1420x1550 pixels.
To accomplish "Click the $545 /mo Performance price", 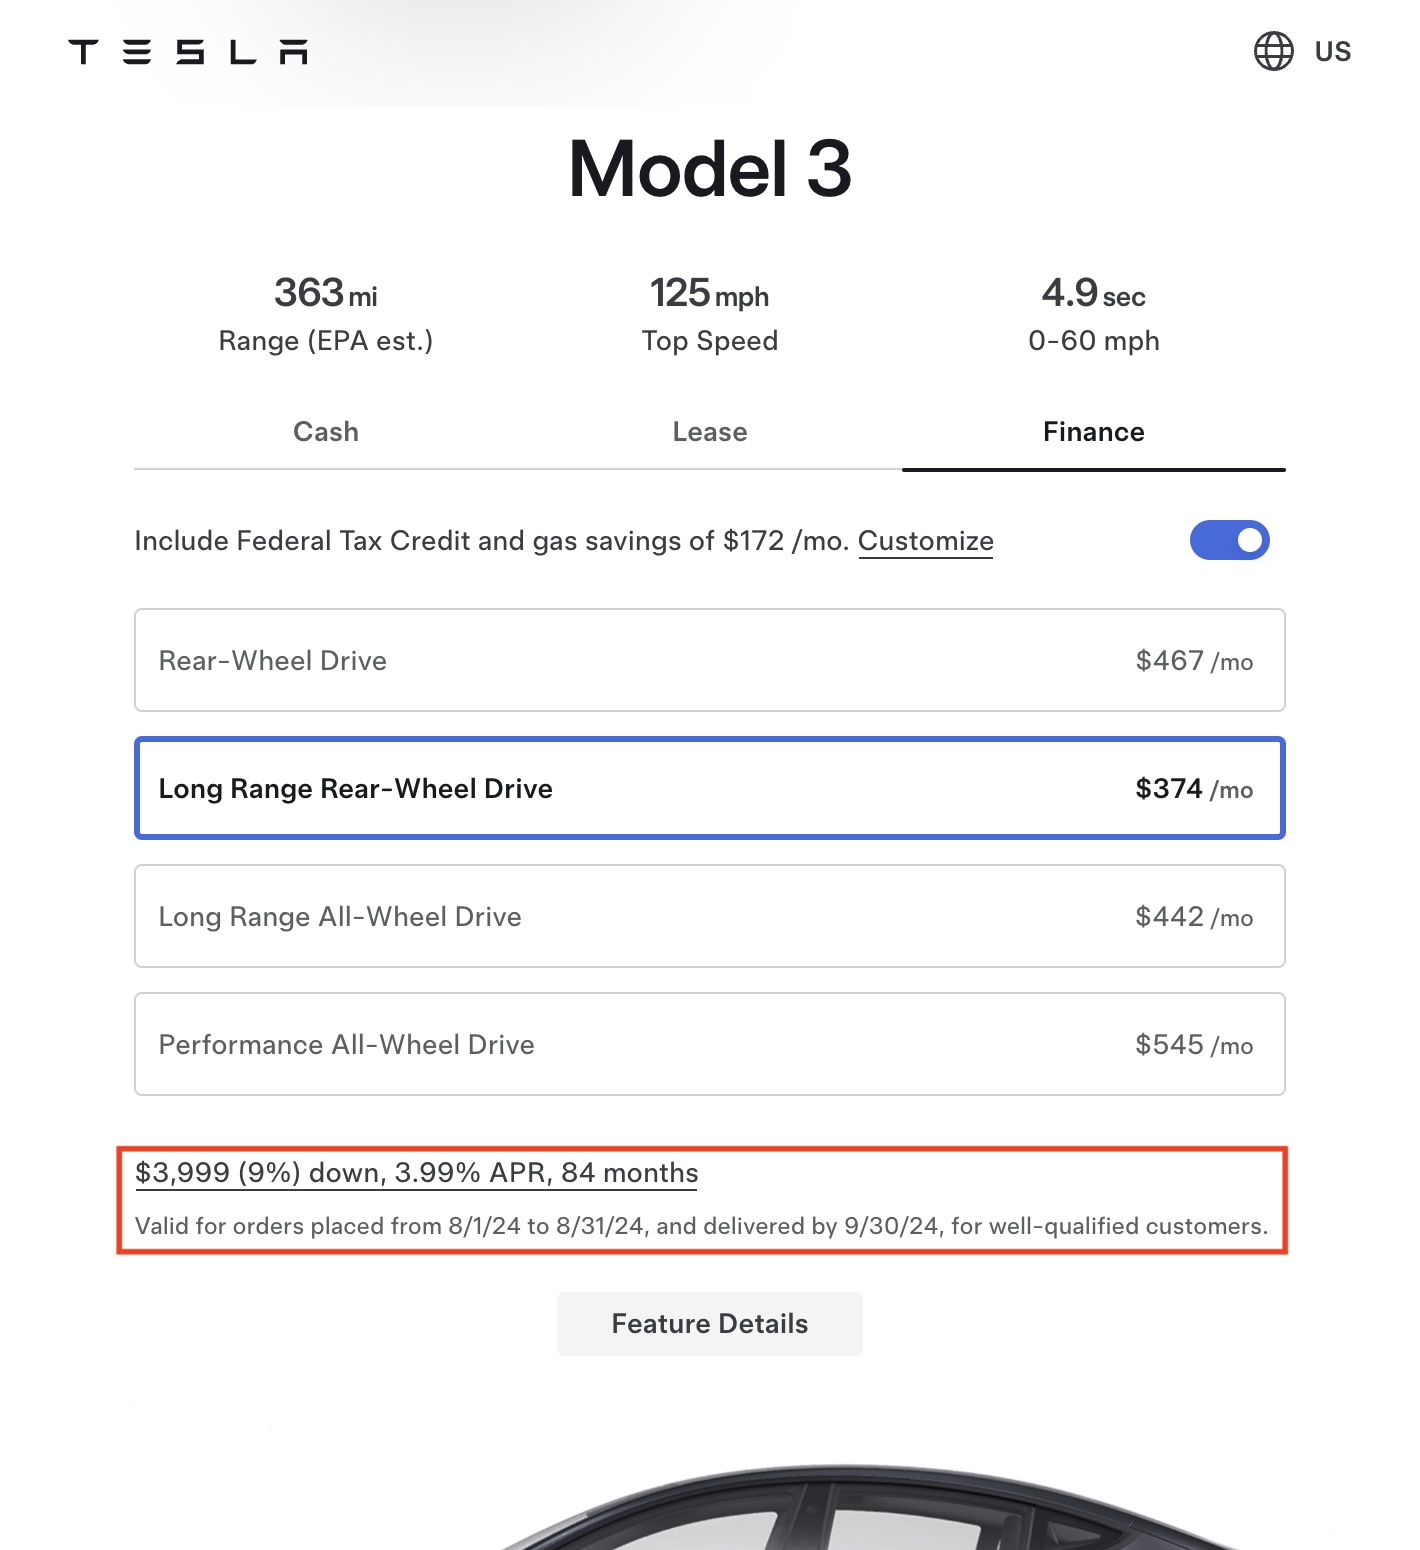I will [1194, 1045].
